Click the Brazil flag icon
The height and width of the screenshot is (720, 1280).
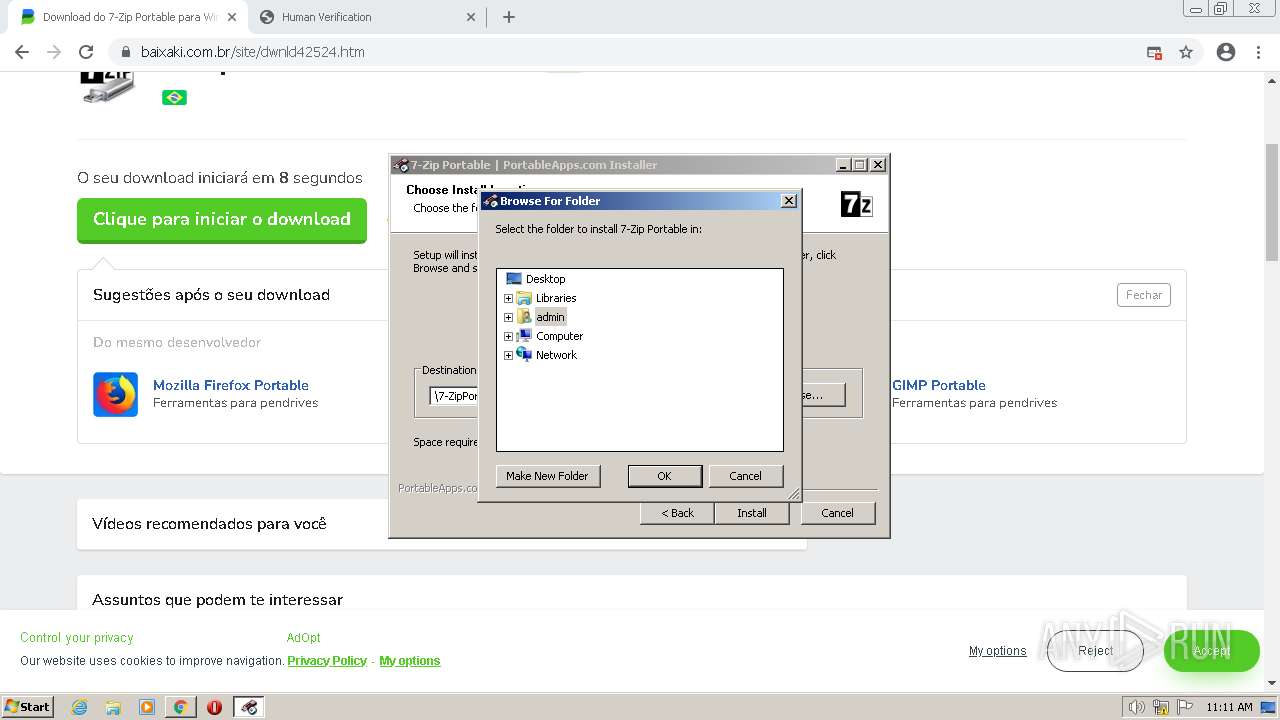coord(174,97)
